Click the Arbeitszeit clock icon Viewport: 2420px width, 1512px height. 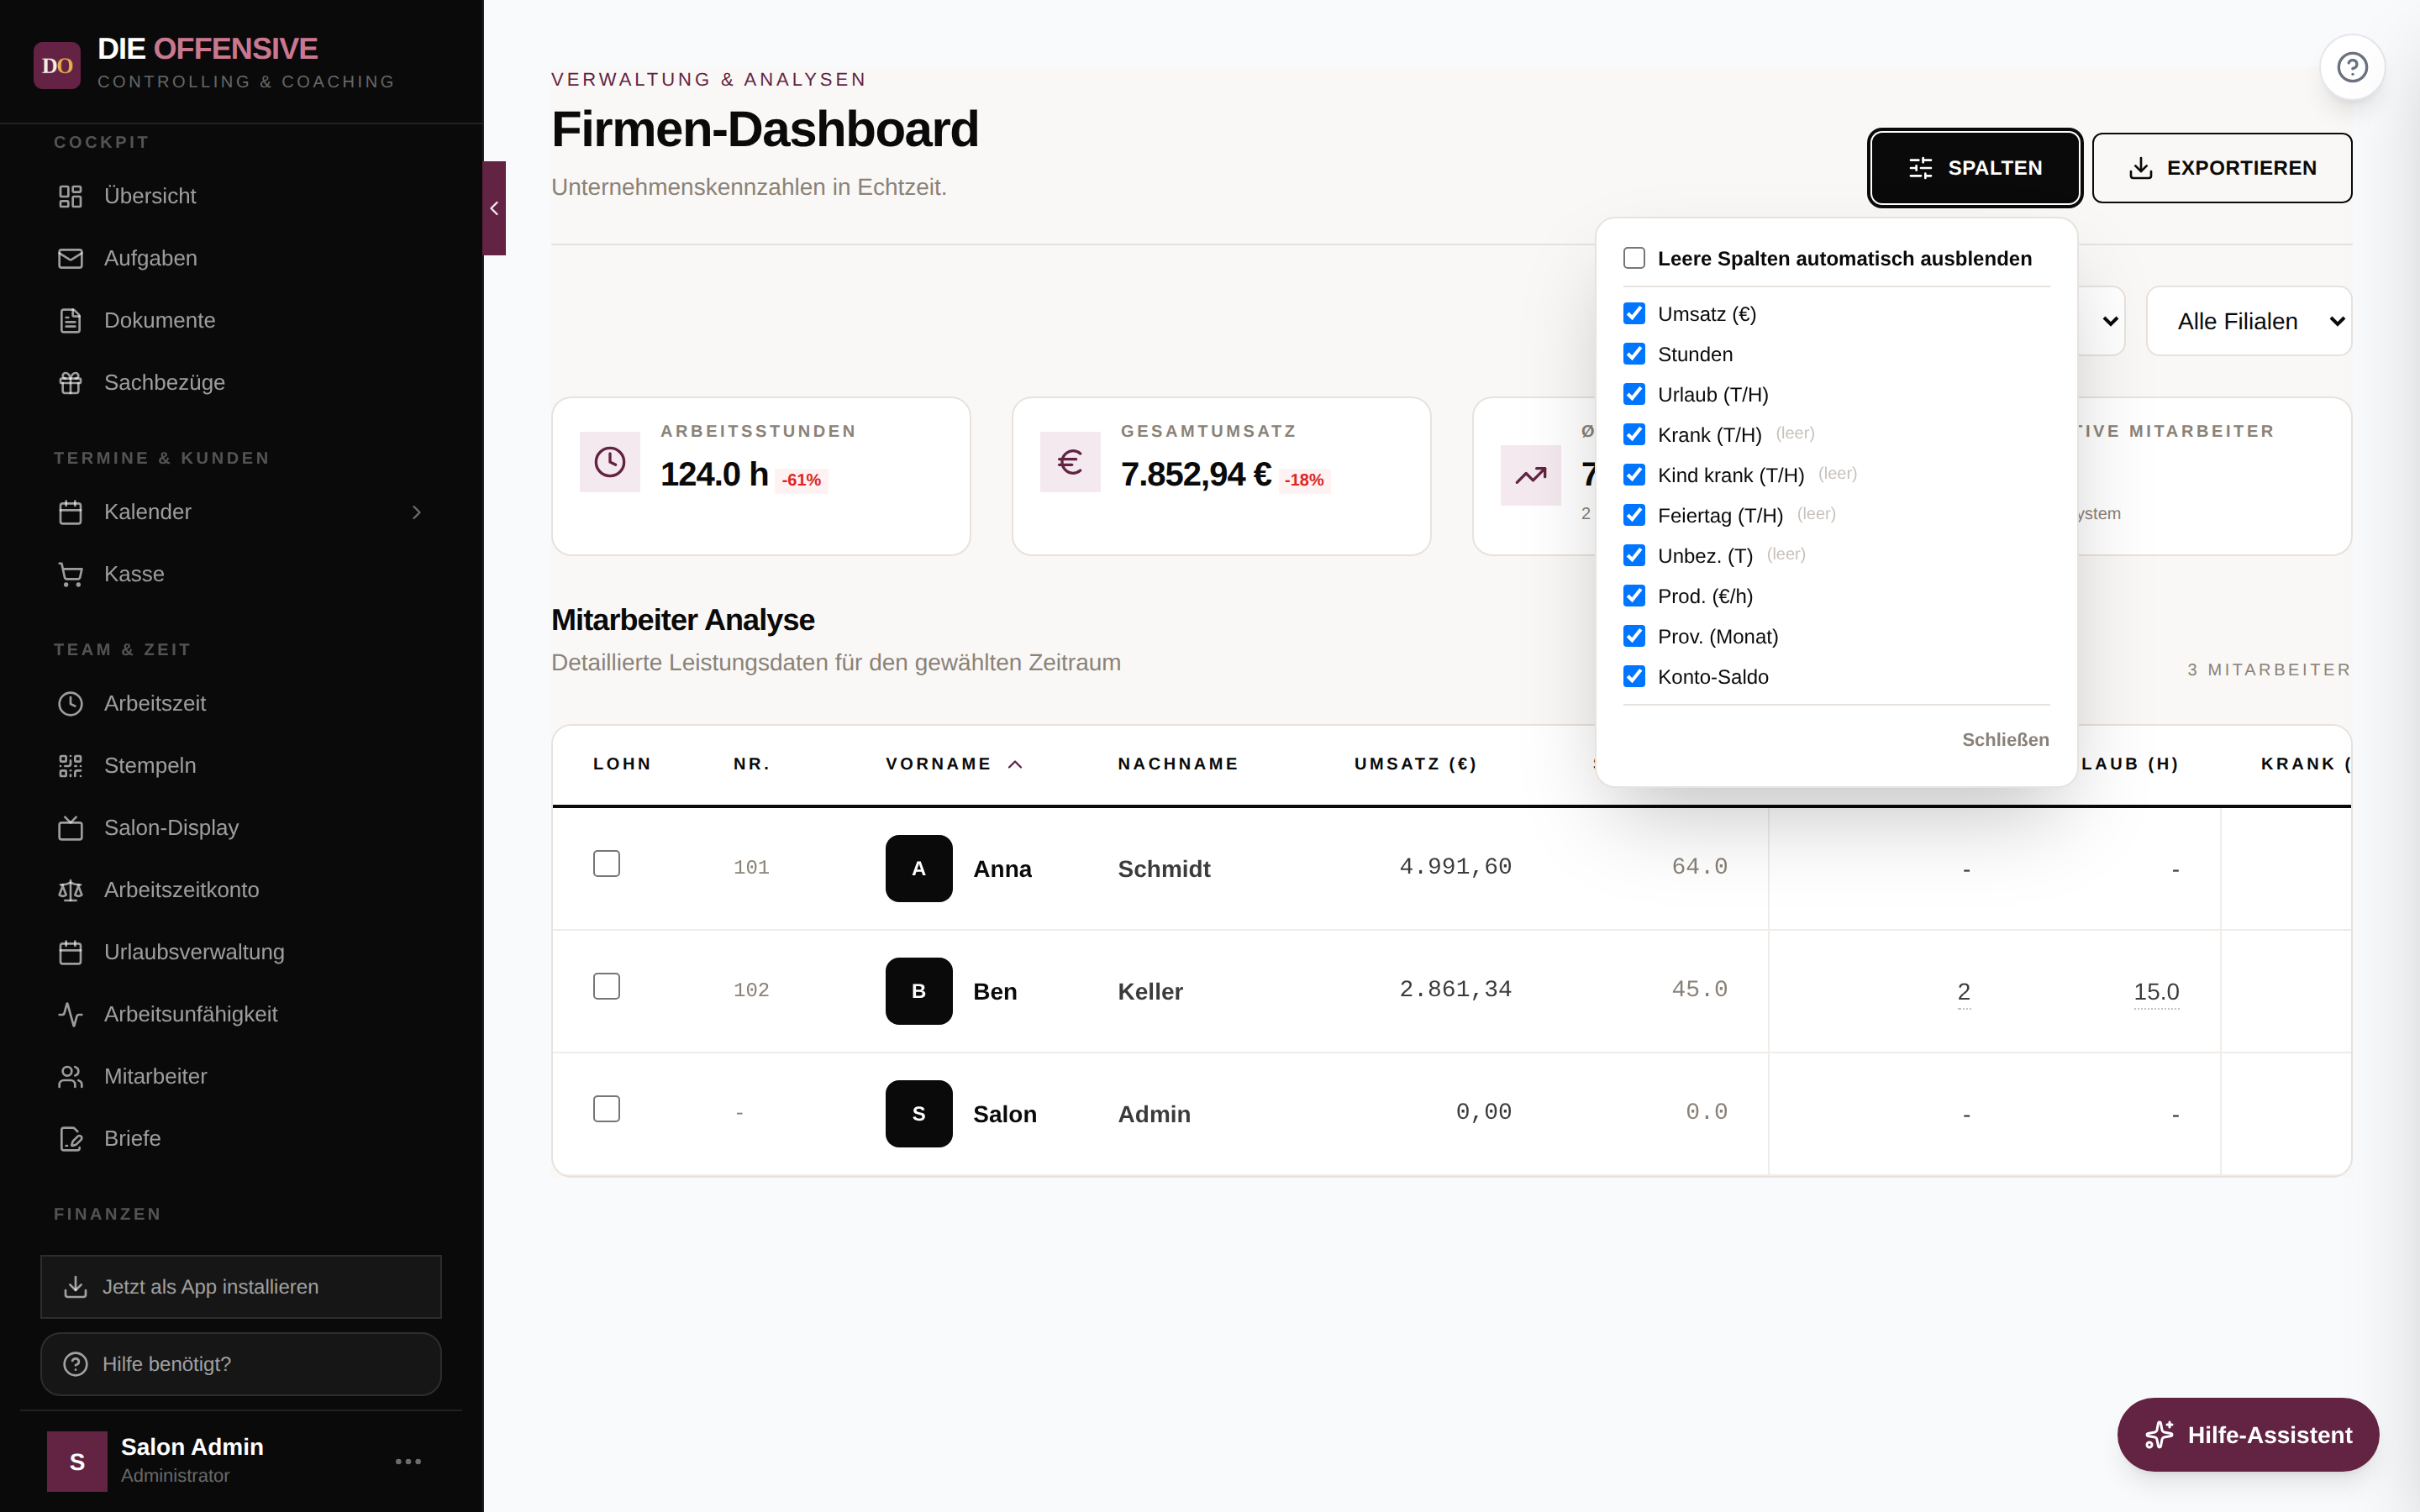pos(70,704)
